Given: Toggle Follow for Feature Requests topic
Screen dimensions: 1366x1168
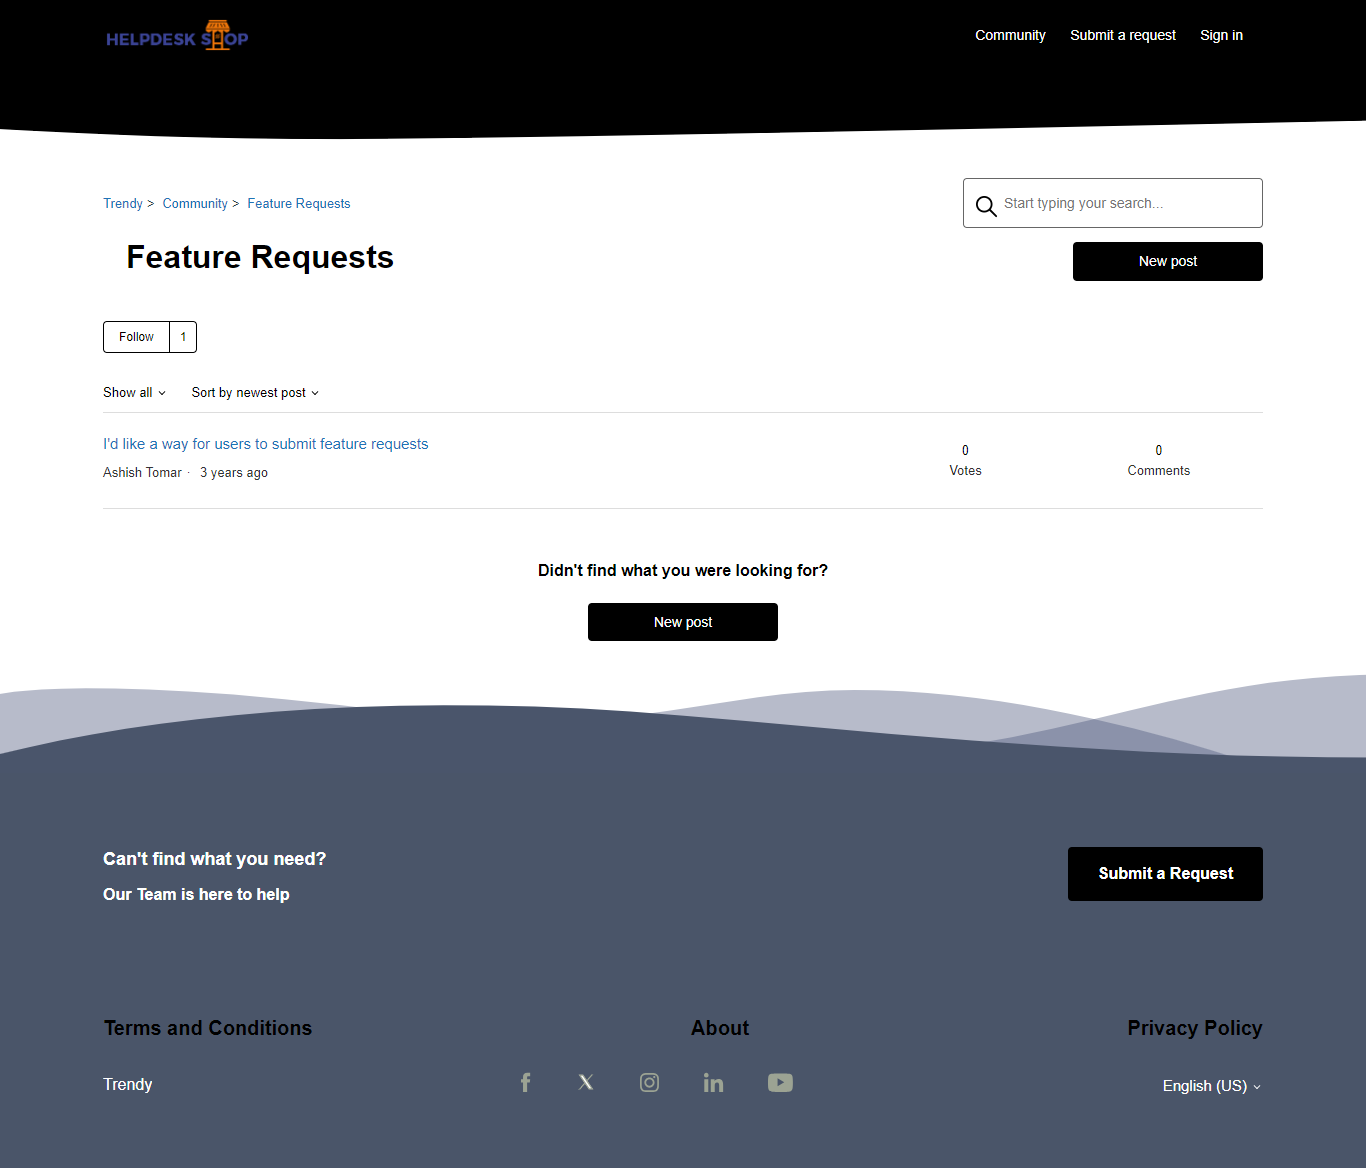Looking at the screenshot, I should (x=137, y=337).
